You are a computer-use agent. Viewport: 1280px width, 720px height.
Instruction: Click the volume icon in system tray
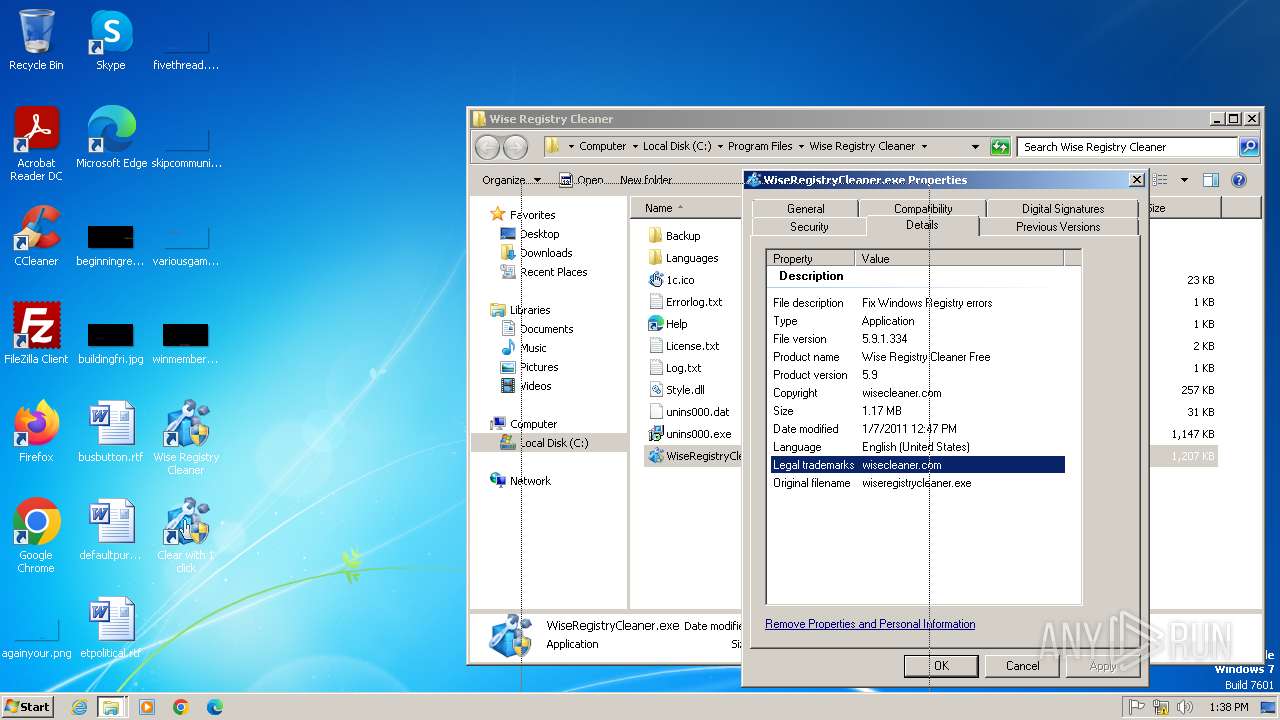[x=1185, y=707]
